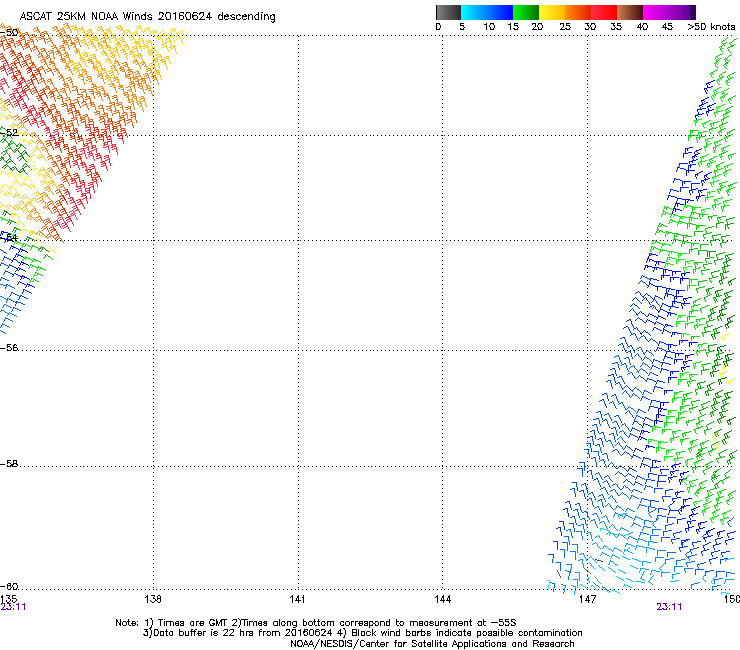This screenshot has height=650, width=740.
Task: Click the '135' longitude axis label
Action: tap(8, 599)
